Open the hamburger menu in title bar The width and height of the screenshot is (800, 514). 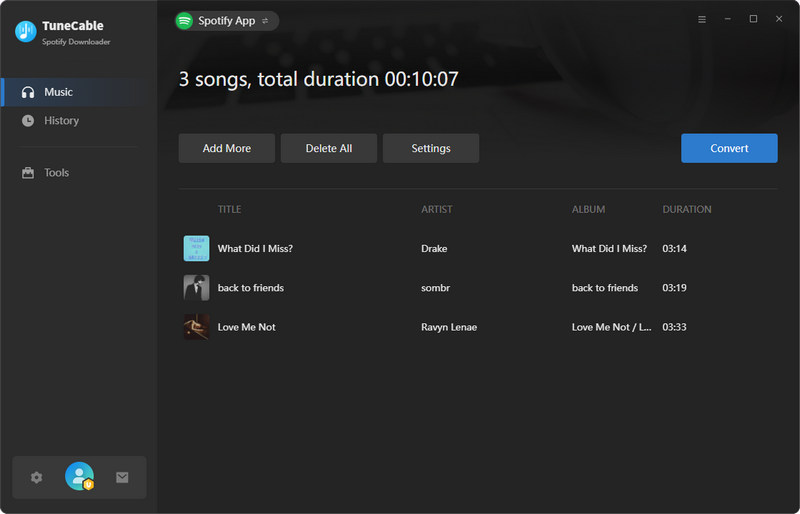[701, 19]
